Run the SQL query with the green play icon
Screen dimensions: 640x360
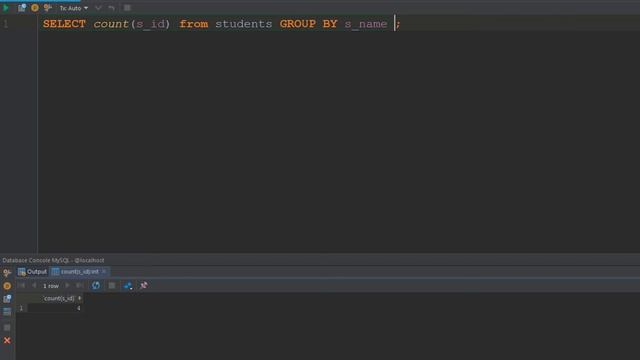click(6, 8)
